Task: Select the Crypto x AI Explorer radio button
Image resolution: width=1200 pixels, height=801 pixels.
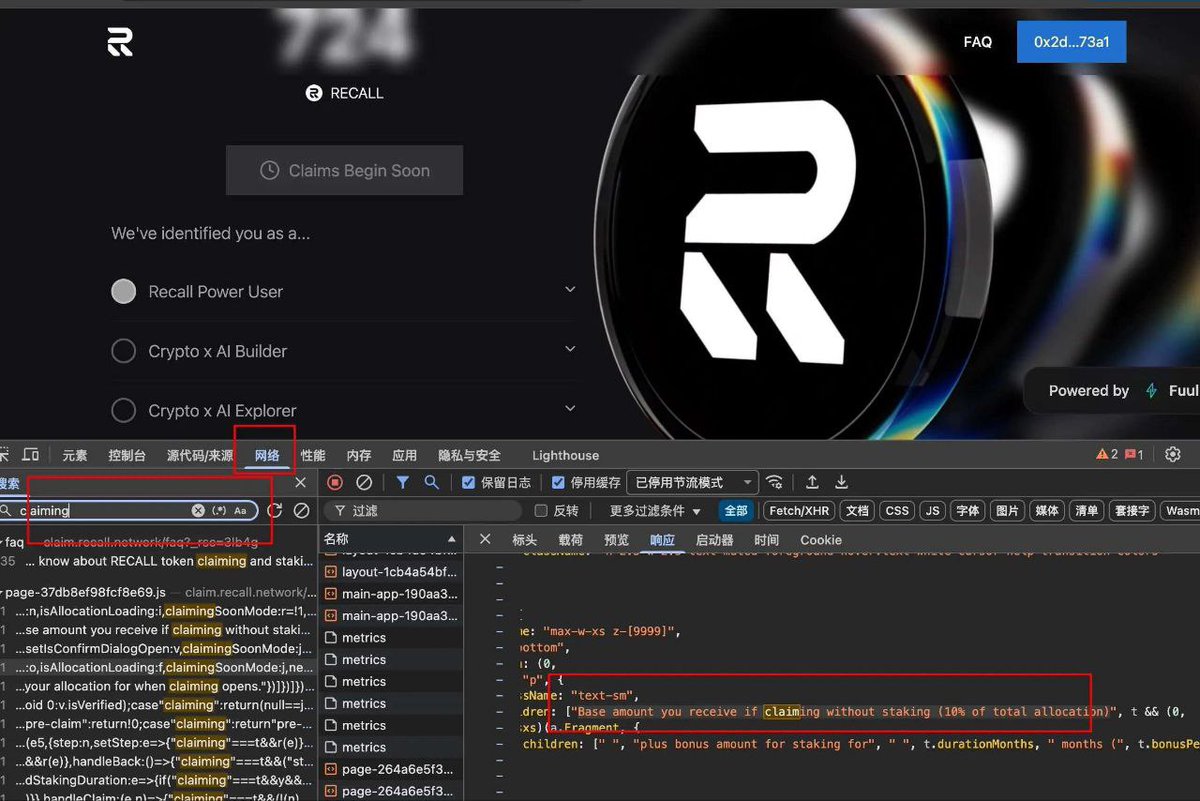Action: pyautogui.click(x=123, y=410)
